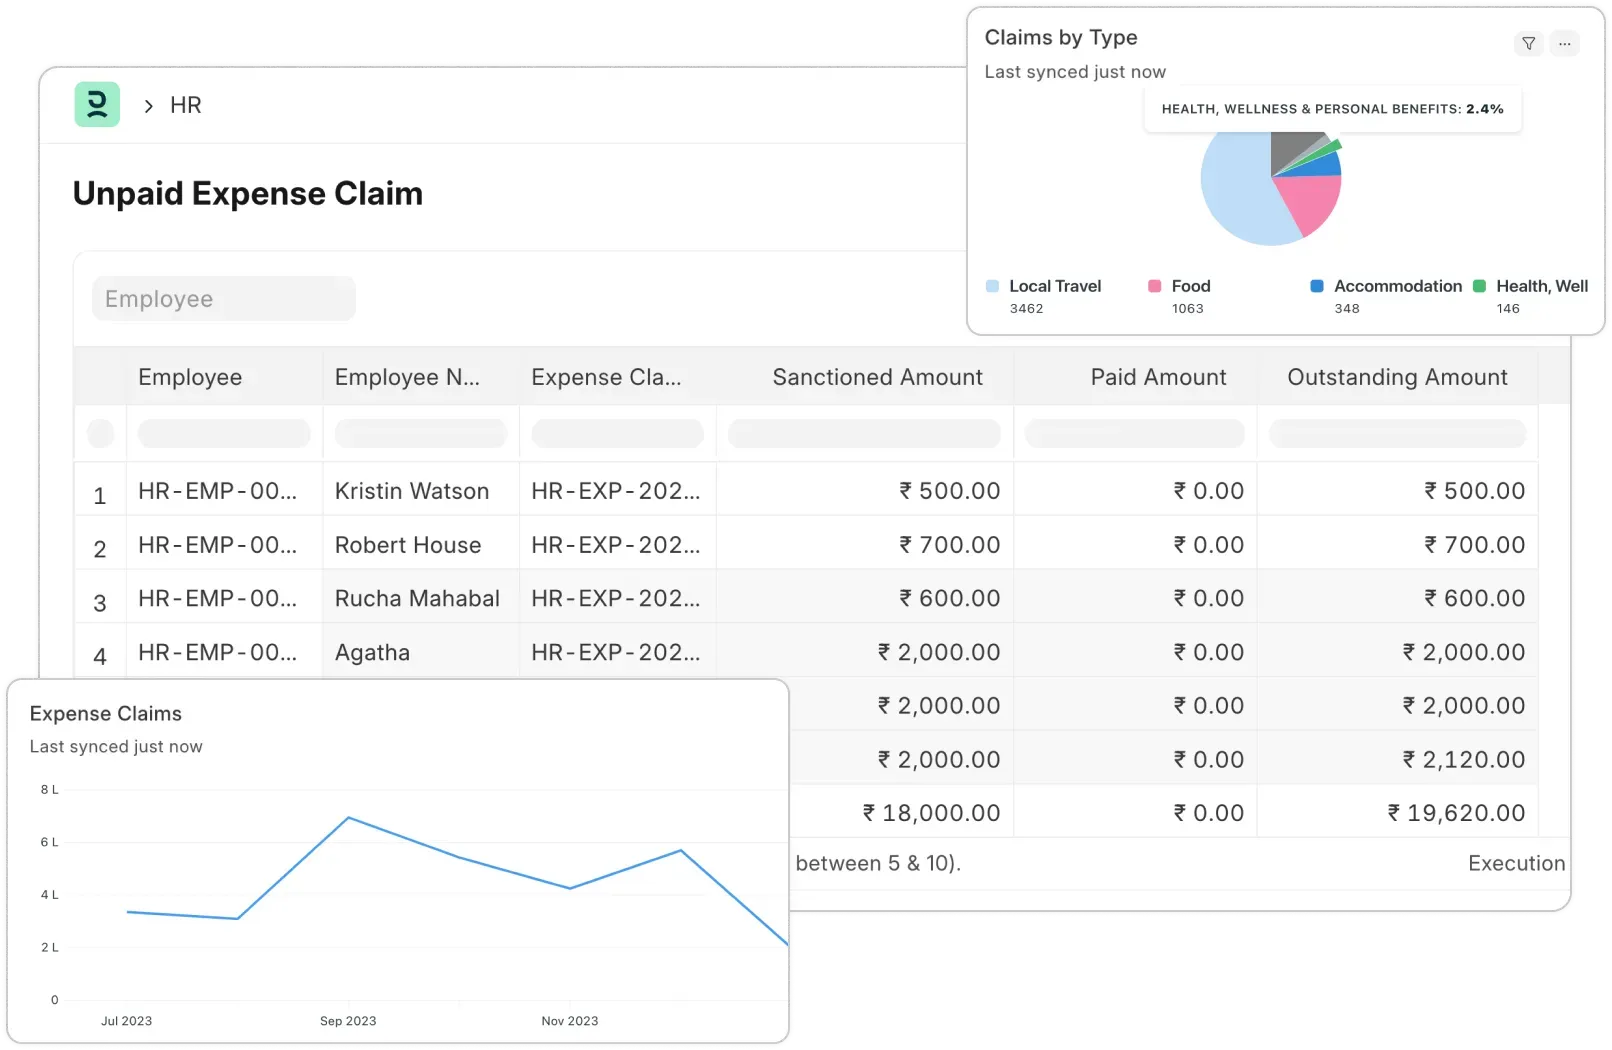Click the Local Travel legend icon

991,286
